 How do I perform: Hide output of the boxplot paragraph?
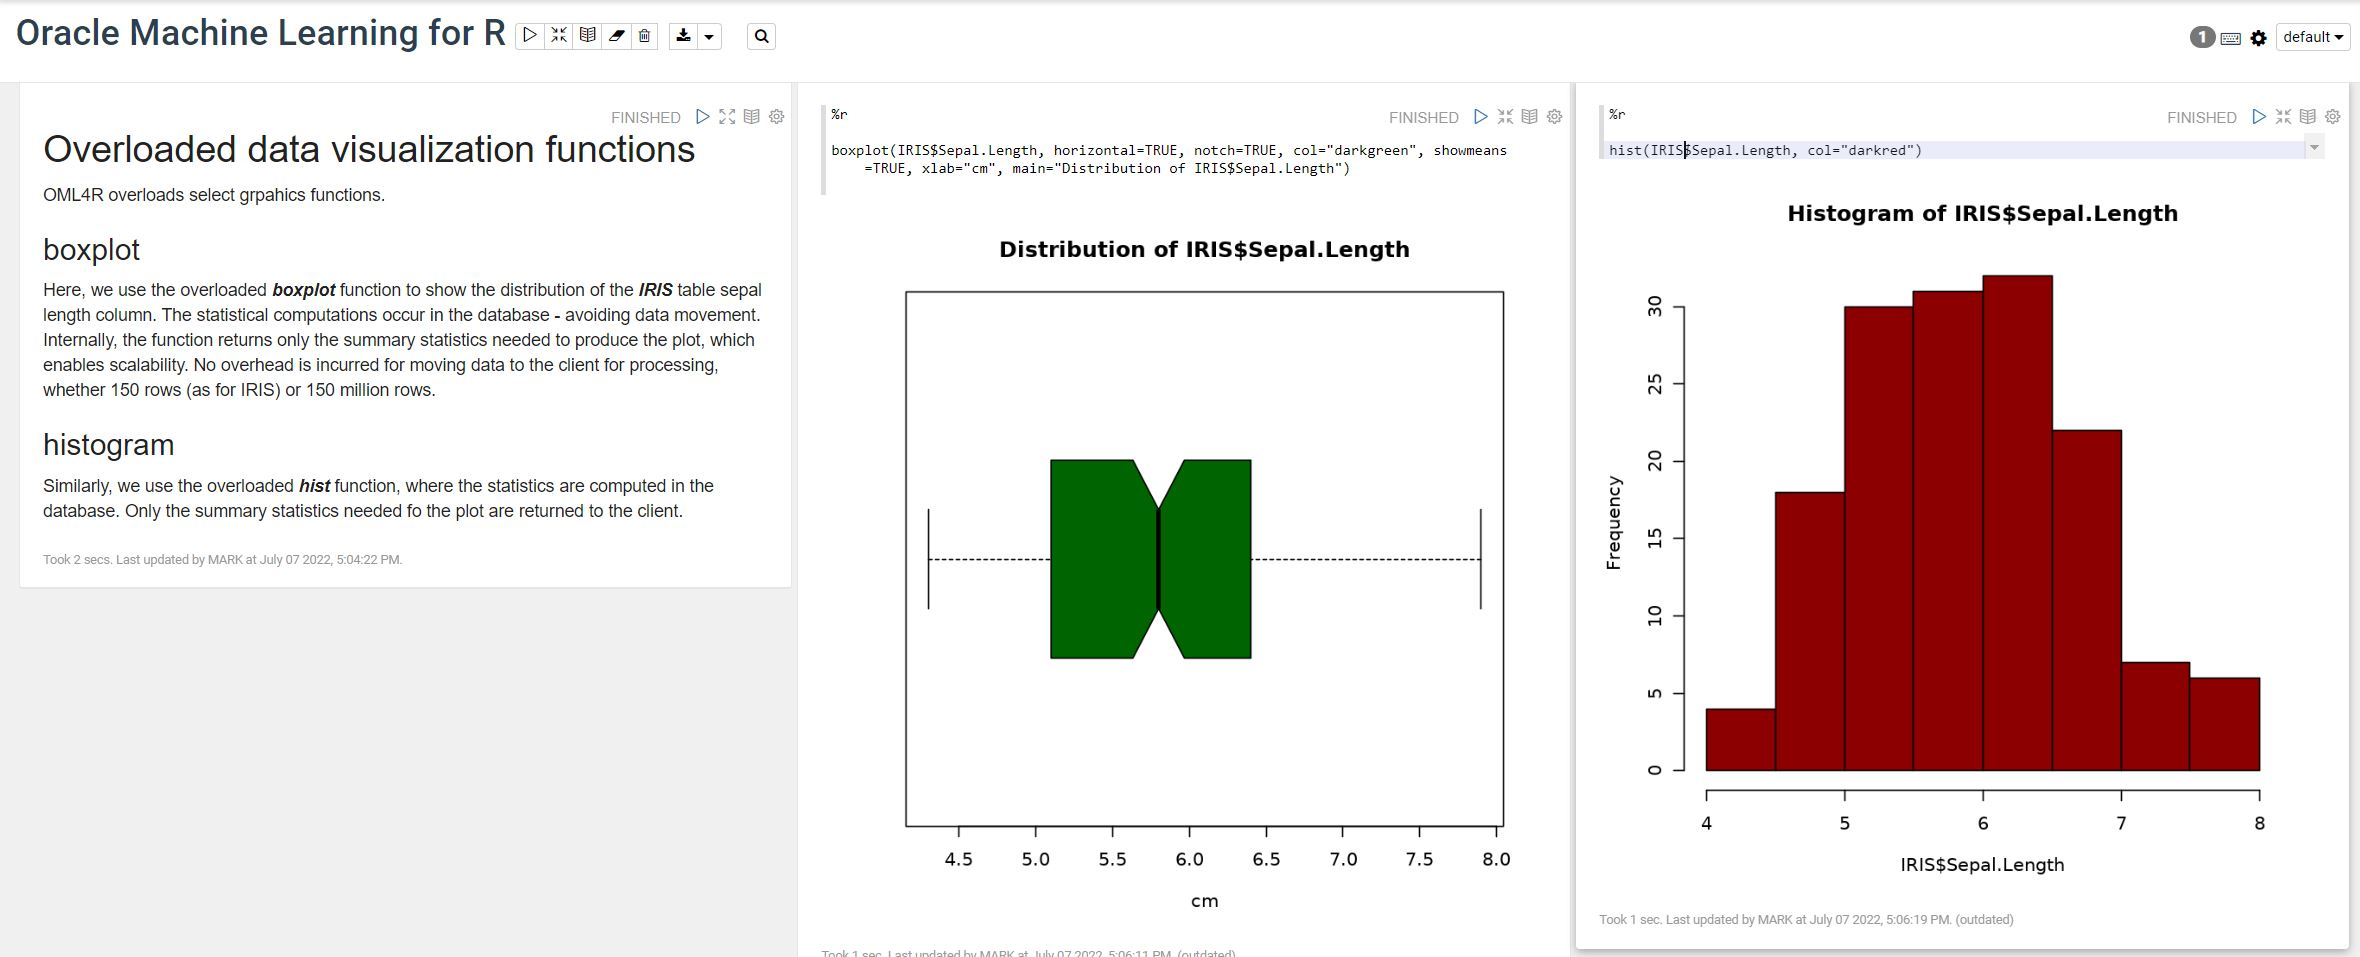tap(1529, 117)
